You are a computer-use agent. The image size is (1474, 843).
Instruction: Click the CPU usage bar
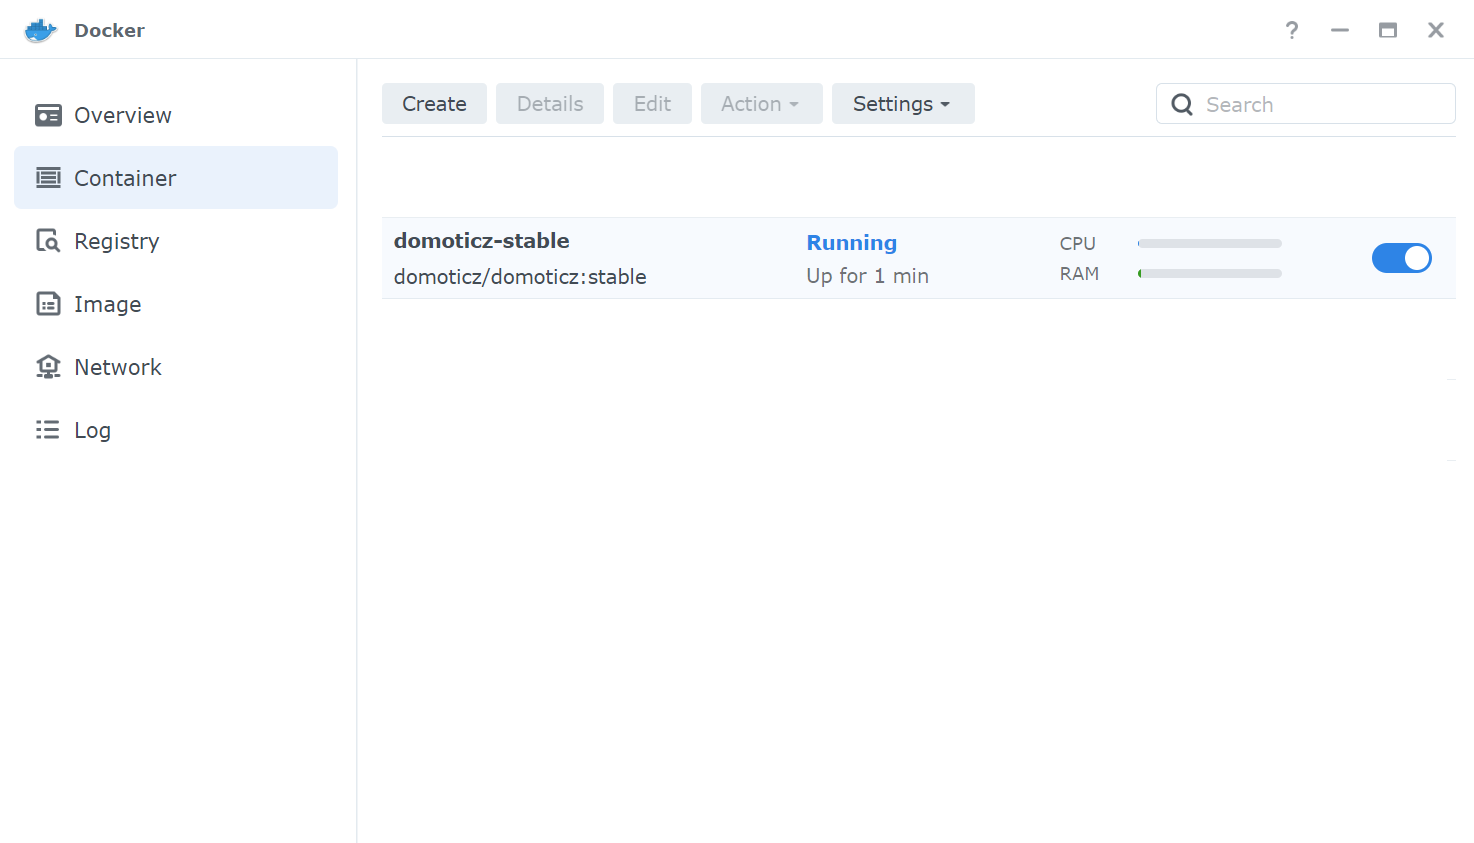pyautogui.click(x=1210, y=243)
